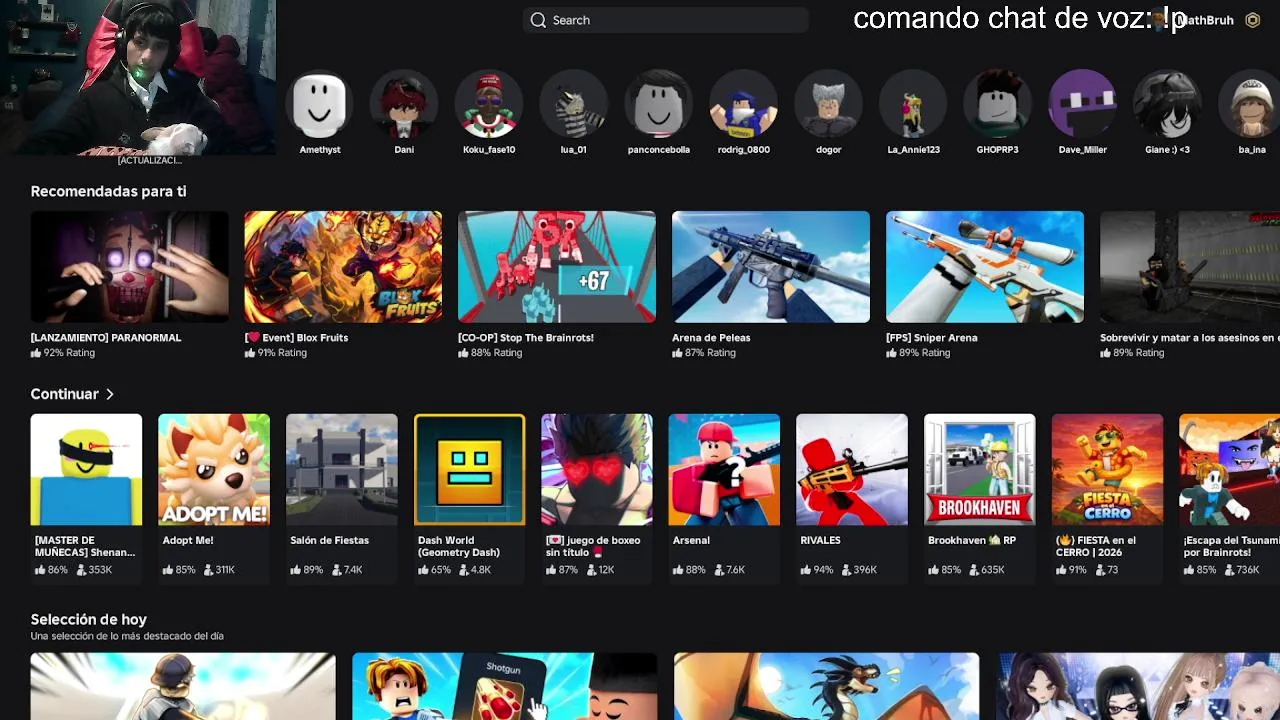The height and width of the screenshot is (720, 1280).
Task: Click '[FPS] Sniper Arena' title text
Action: 932,338
